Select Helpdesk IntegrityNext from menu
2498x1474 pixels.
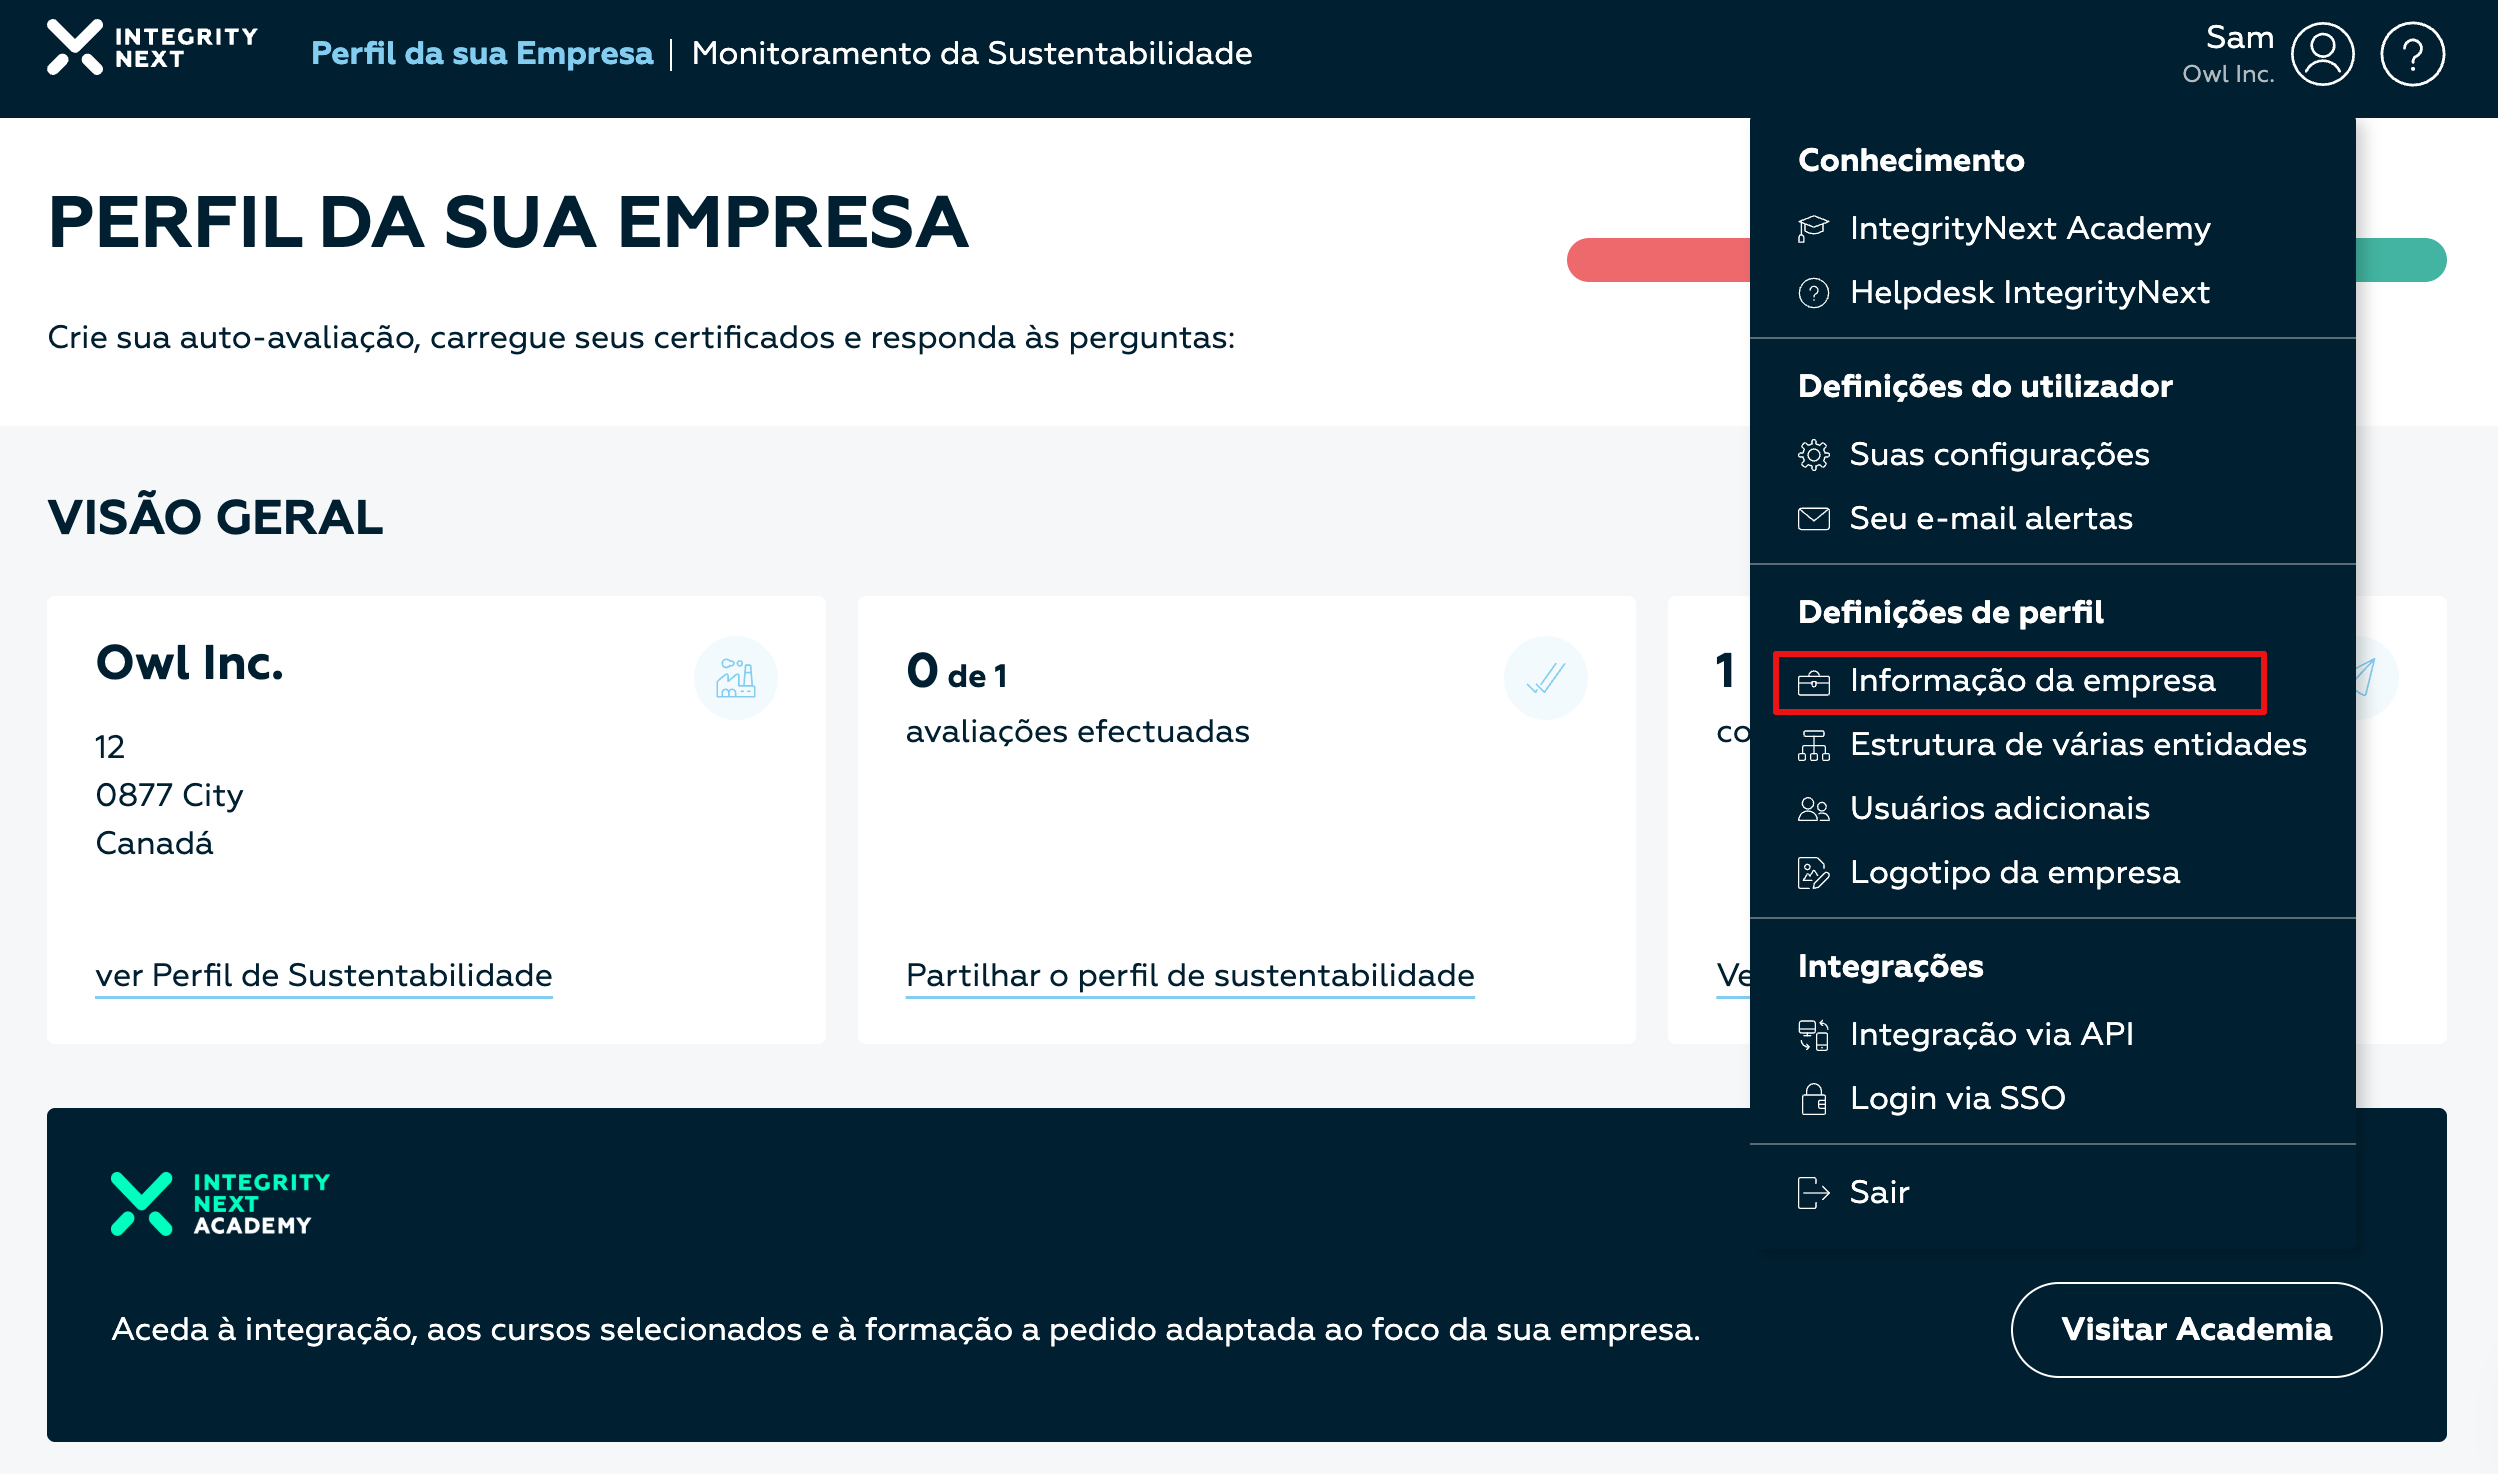coord(2029,293)
